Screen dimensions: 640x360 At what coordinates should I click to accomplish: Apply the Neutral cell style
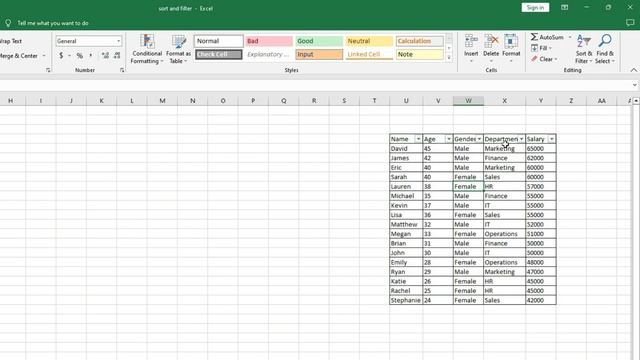(x=369, y=41)
